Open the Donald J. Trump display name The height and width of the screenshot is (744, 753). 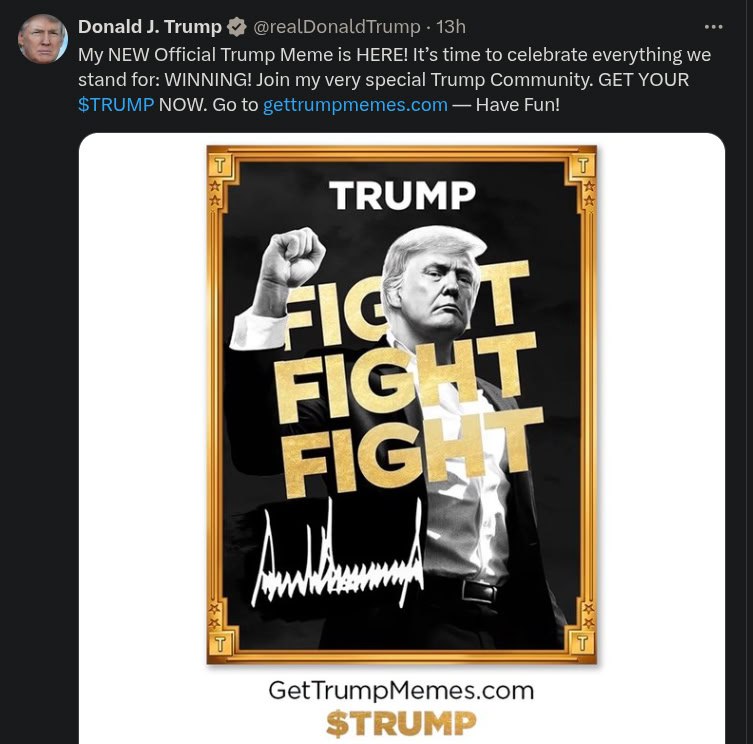pyautogui.click(x=150, y=27)
